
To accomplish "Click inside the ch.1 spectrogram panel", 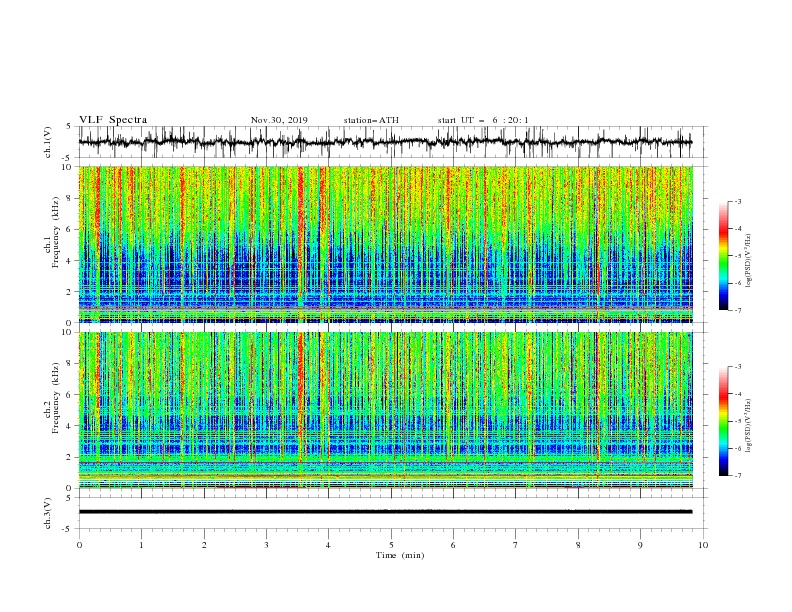I will [x=385, y=244].
